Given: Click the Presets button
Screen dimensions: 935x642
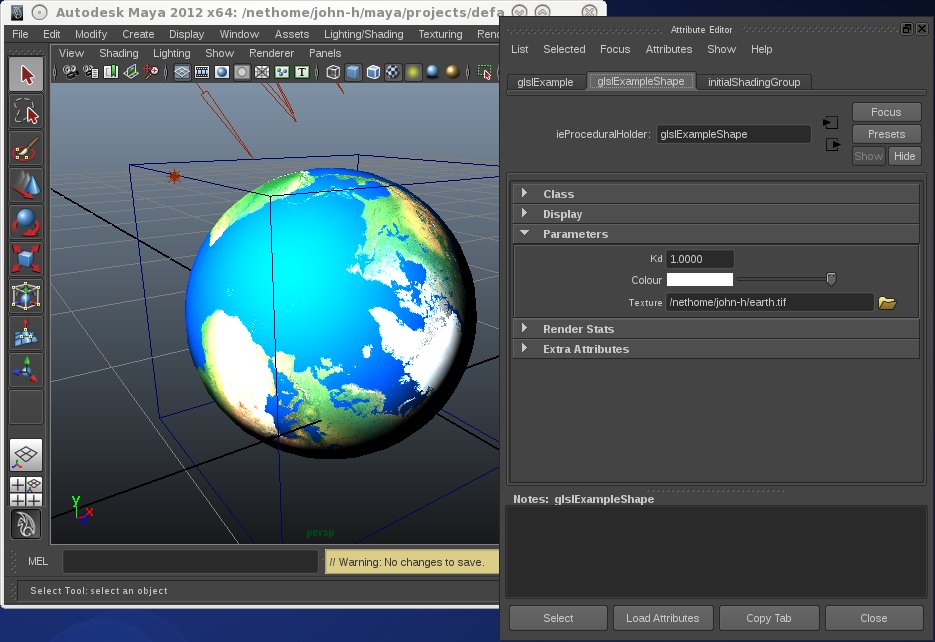Looking at the screenshot, I should [886, 134].
